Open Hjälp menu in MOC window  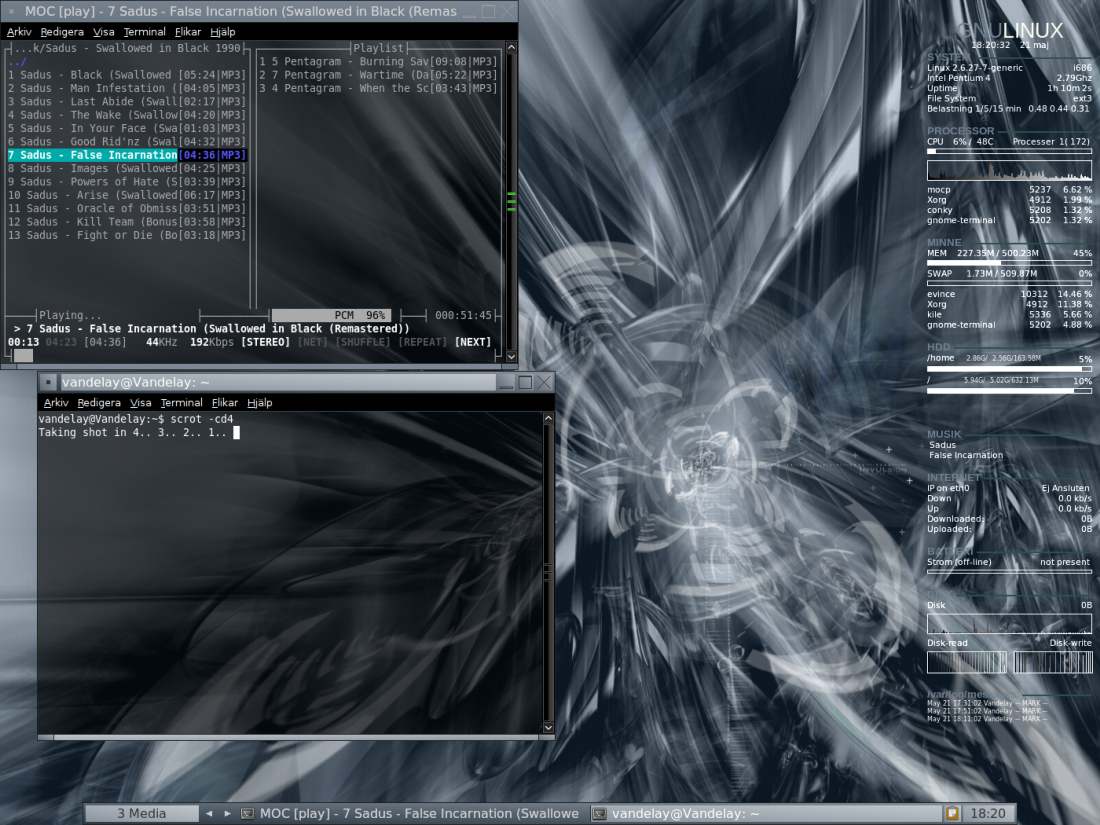[x=222, y=32]
